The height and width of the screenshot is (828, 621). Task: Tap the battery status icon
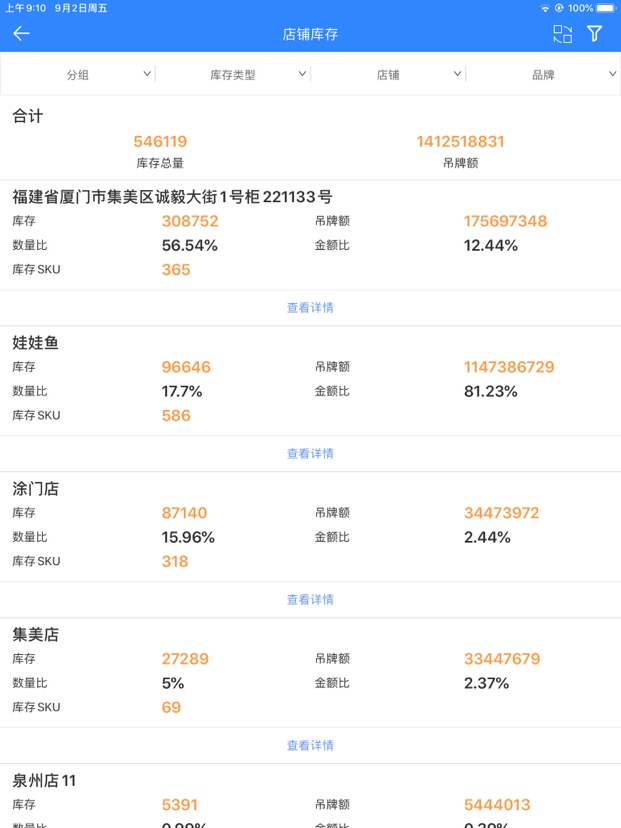[x=608, y=8]
